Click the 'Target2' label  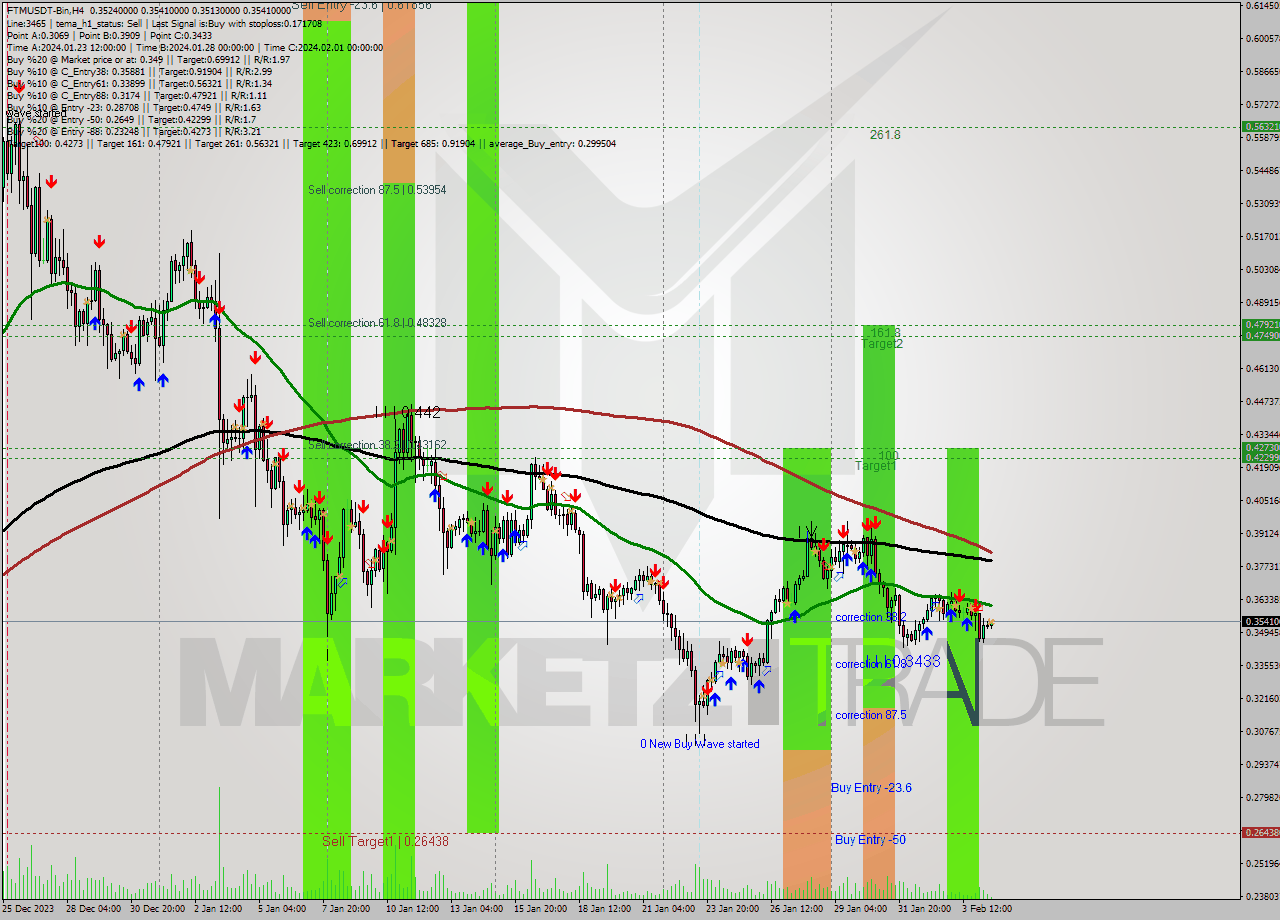tap(882, 344)
